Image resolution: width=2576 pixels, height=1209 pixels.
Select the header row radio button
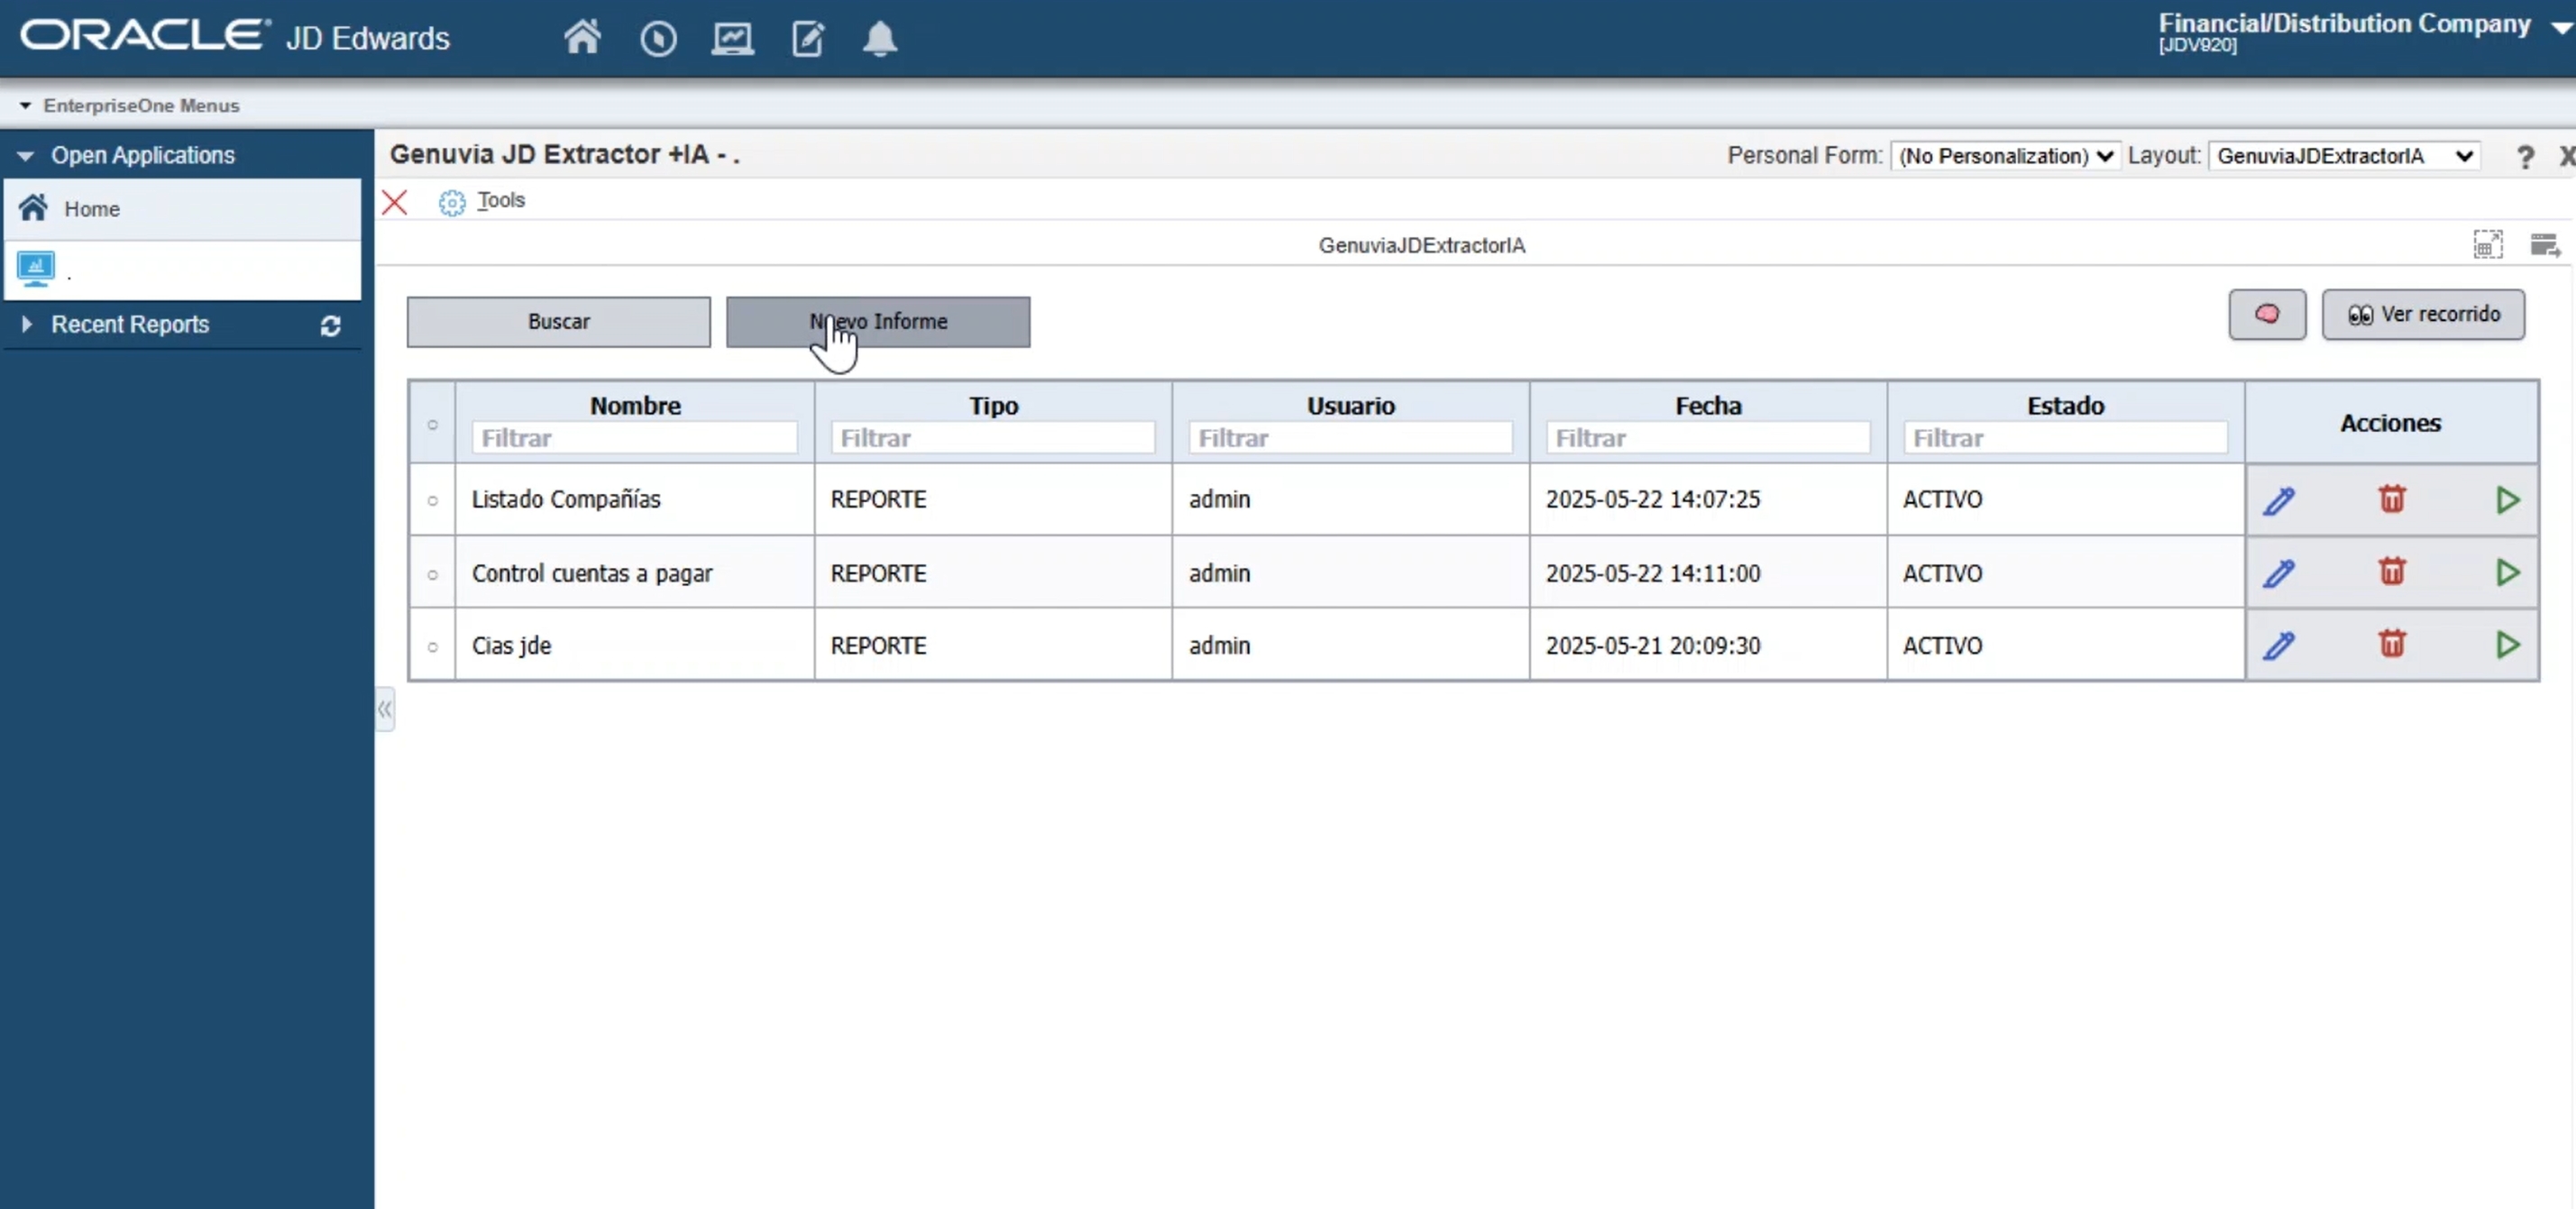(433, 424)
